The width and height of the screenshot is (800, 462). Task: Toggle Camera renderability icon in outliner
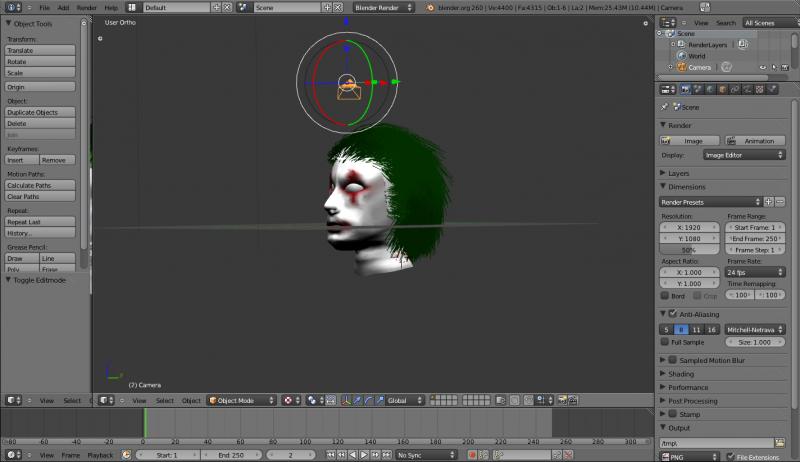785,67
